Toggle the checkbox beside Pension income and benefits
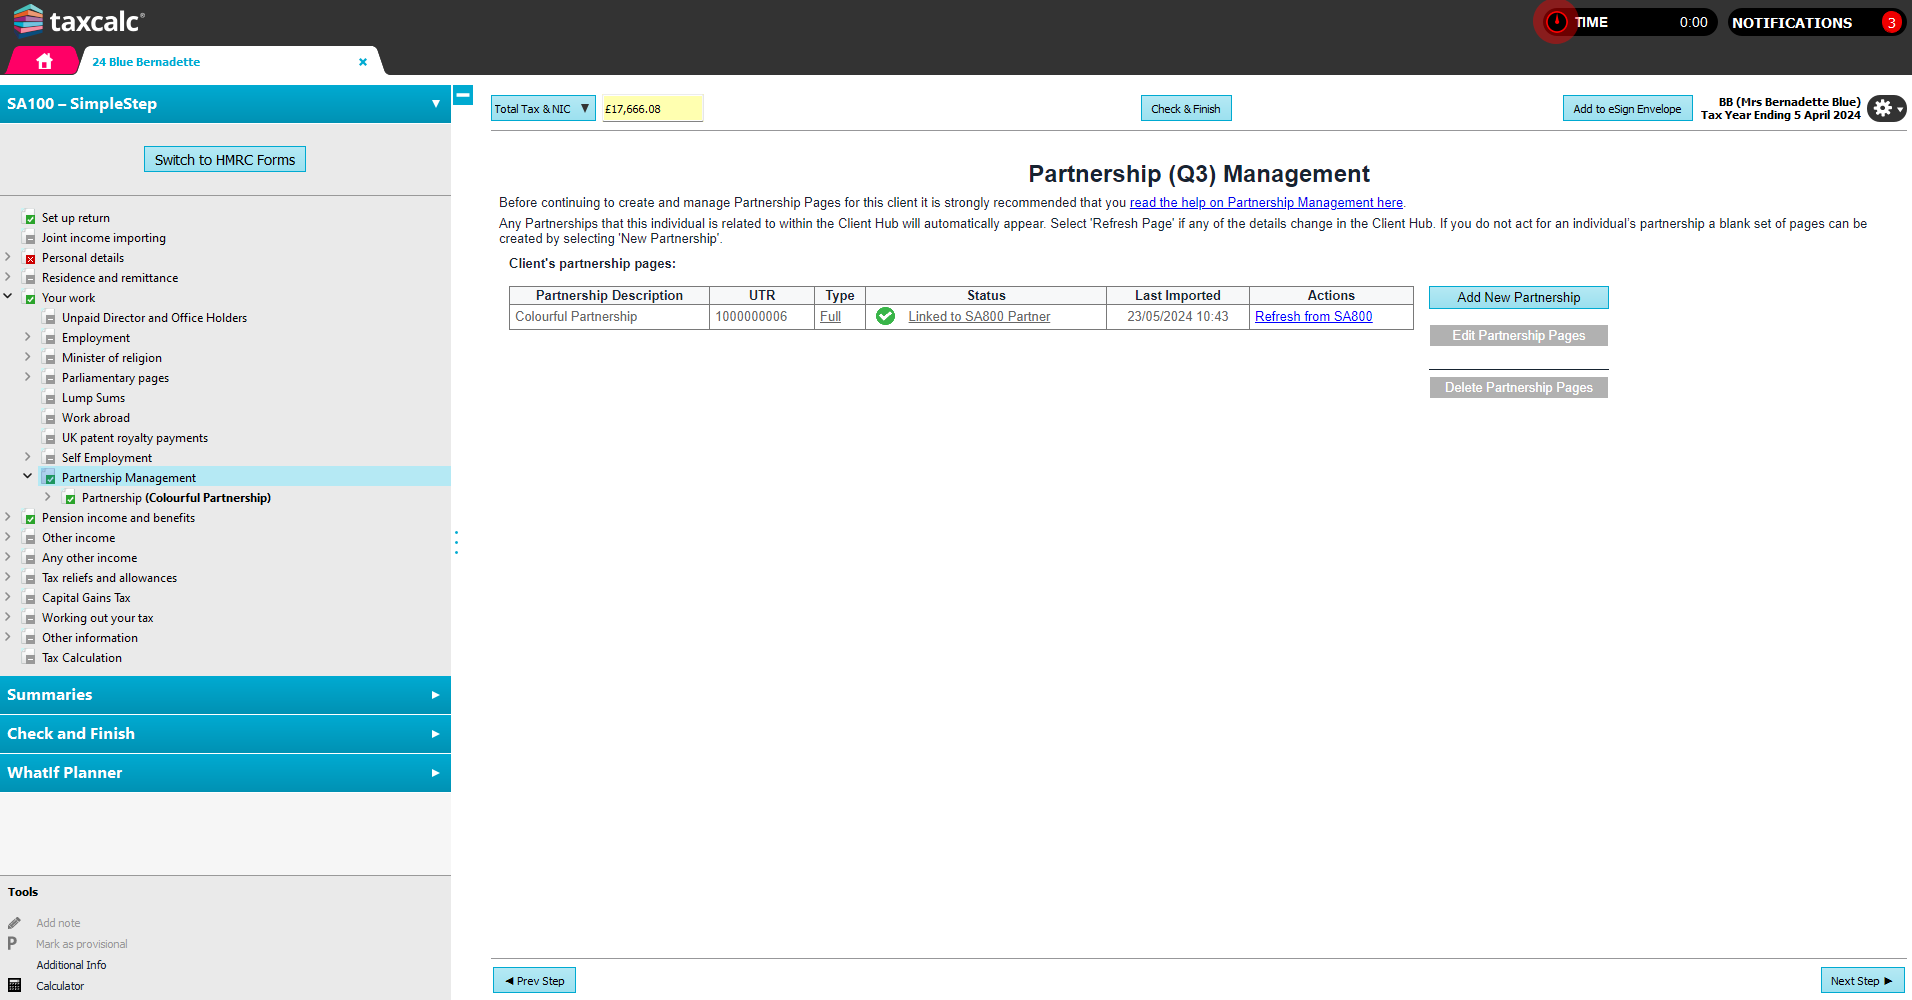This screenshot has height=1000, width=1912. point(29,517)
